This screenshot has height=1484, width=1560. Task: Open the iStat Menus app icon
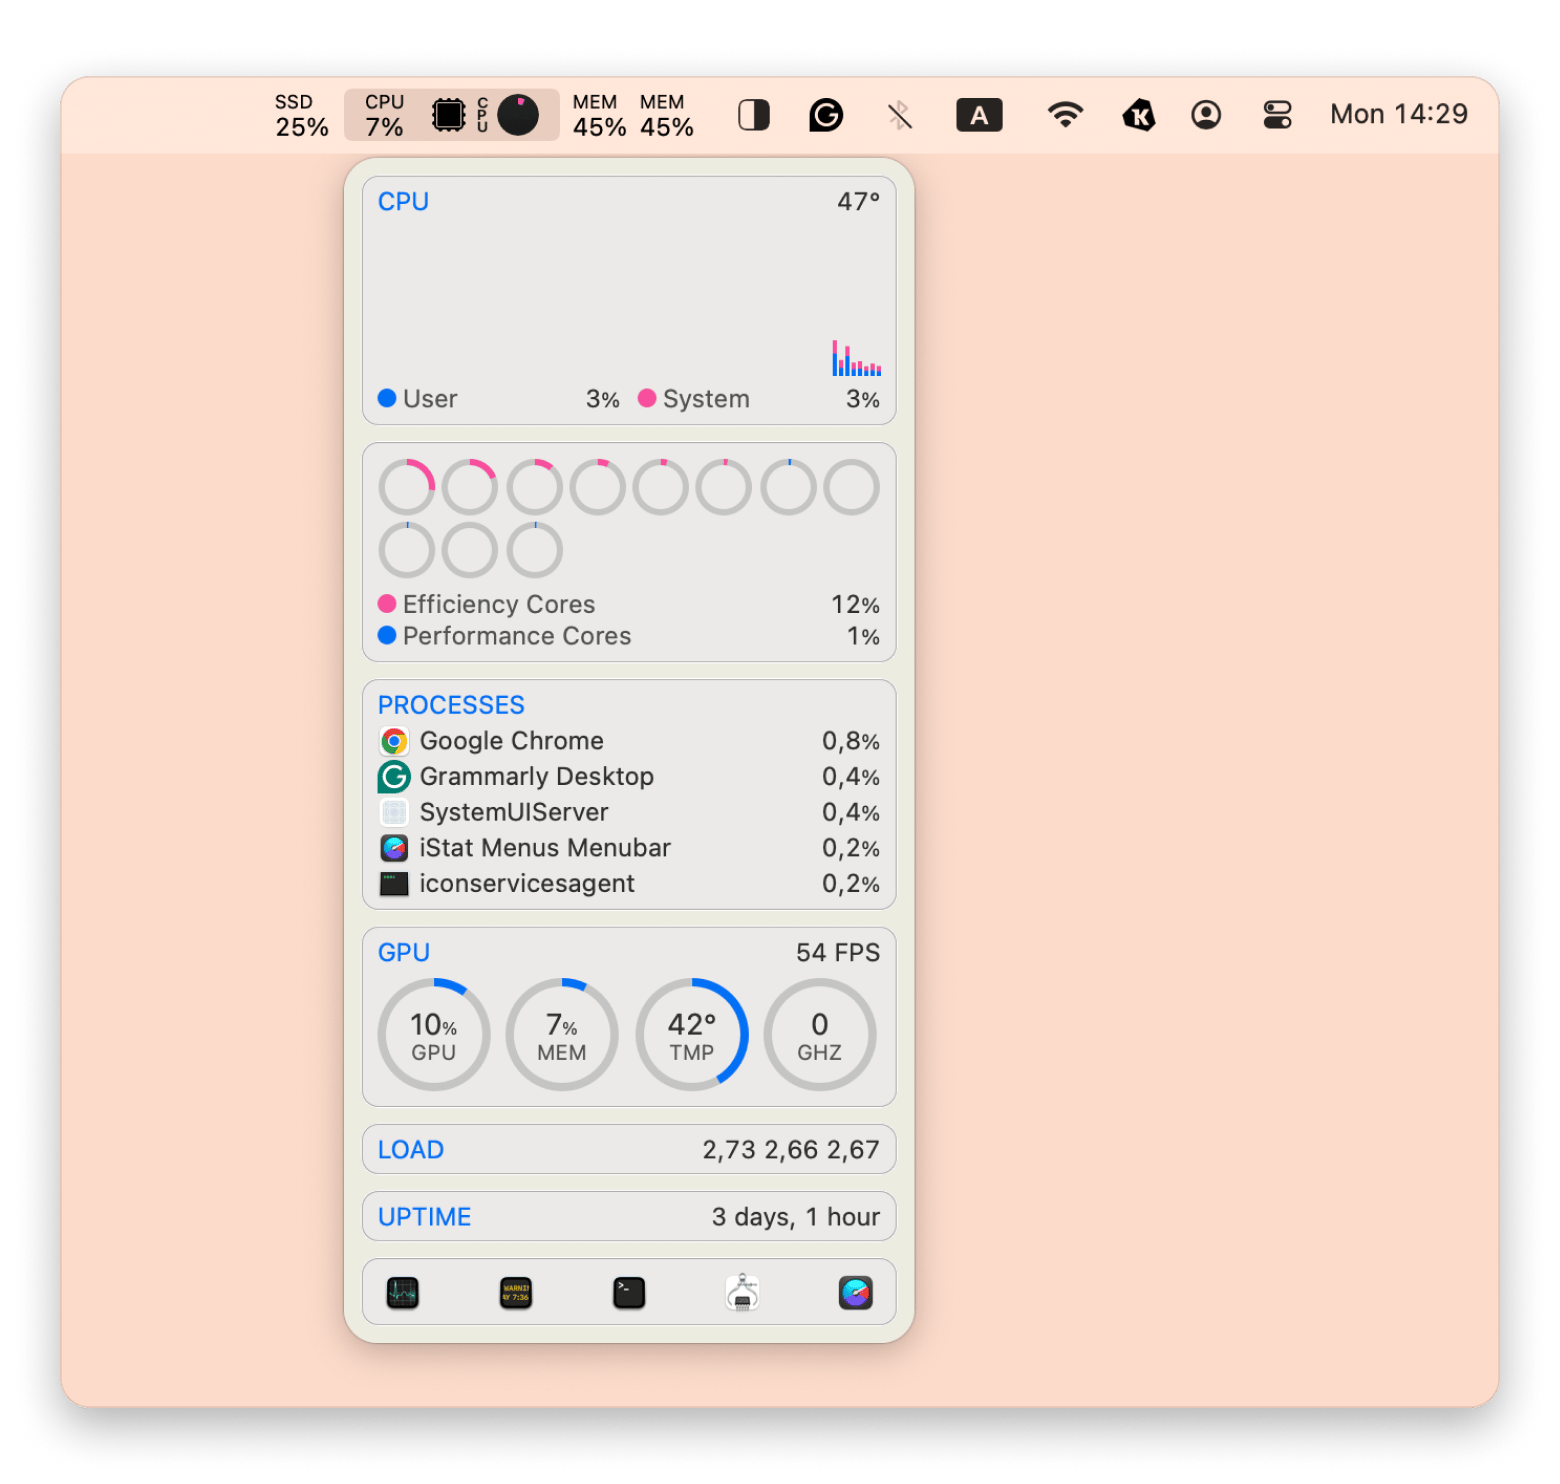(x=855, y=1293)
